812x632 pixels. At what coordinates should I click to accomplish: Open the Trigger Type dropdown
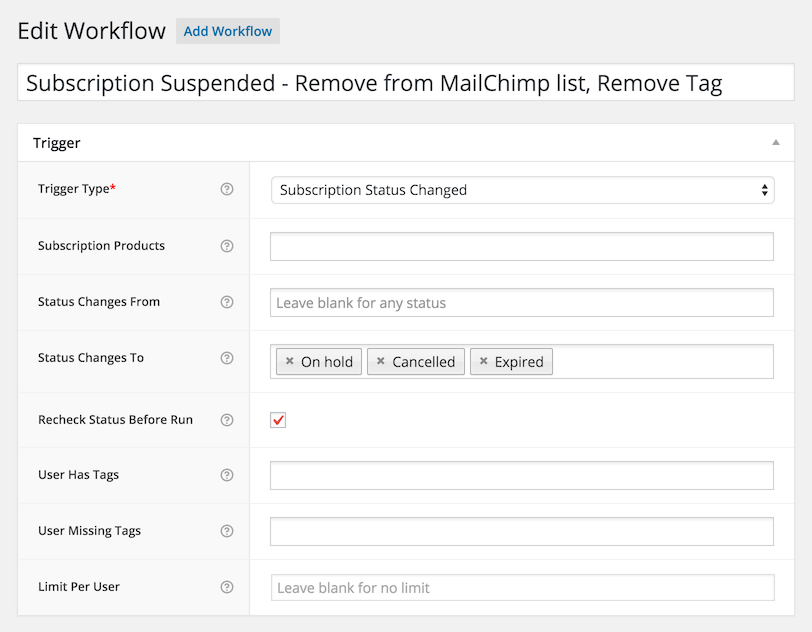522,190
